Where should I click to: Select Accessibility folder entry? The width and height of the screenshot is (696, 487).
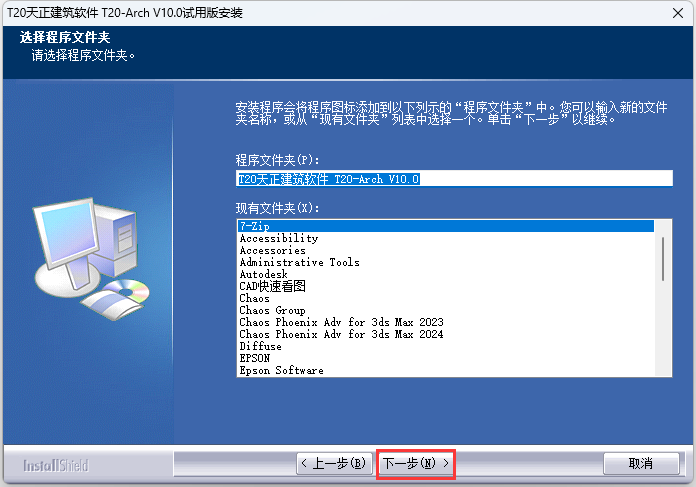[x=446, y=238]
